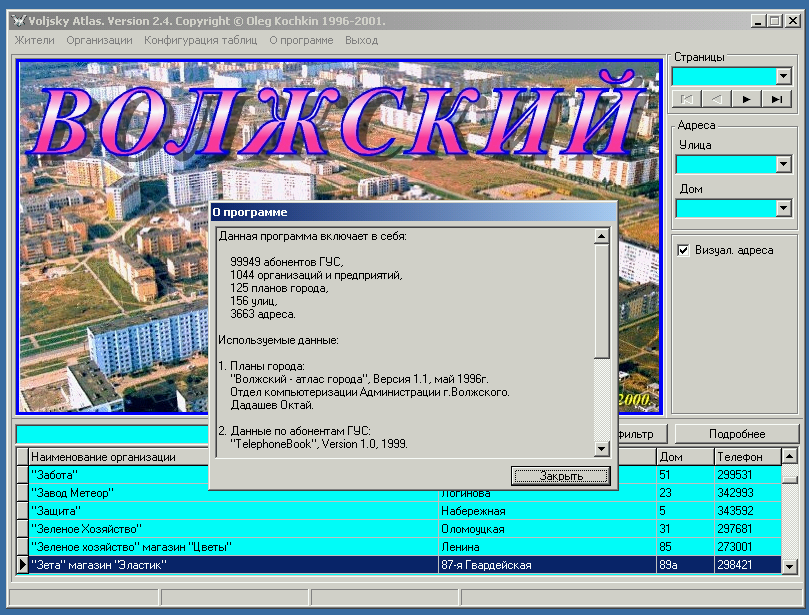Open the Конфигурация таблиц menu
This screenshot has height=615, width=809.
coord(200,40)
